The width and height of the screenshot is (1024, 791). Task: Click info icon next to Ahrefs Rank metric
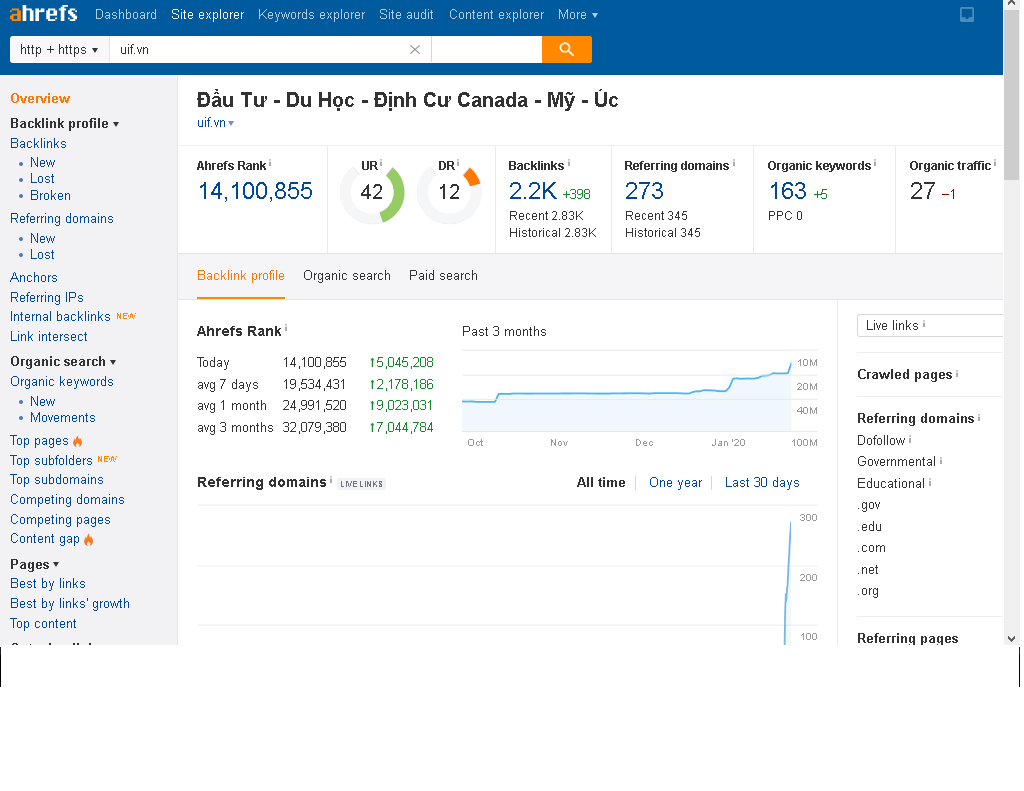[x=270, y=163]
